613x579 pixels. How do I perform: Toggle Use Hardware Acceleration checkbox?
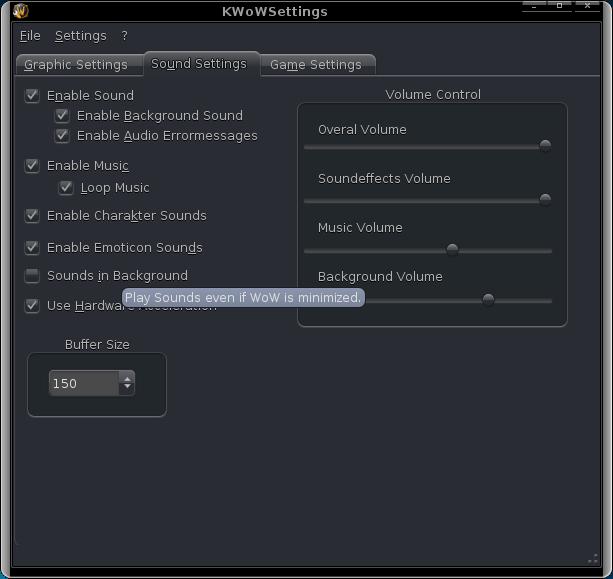32,305
